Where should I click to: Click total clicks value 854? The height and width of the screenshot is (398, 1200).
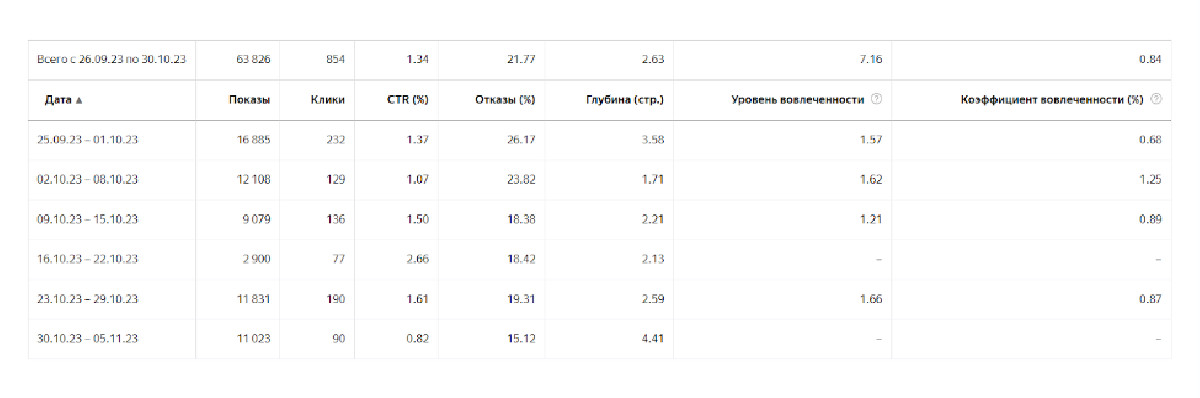point(335,60)
